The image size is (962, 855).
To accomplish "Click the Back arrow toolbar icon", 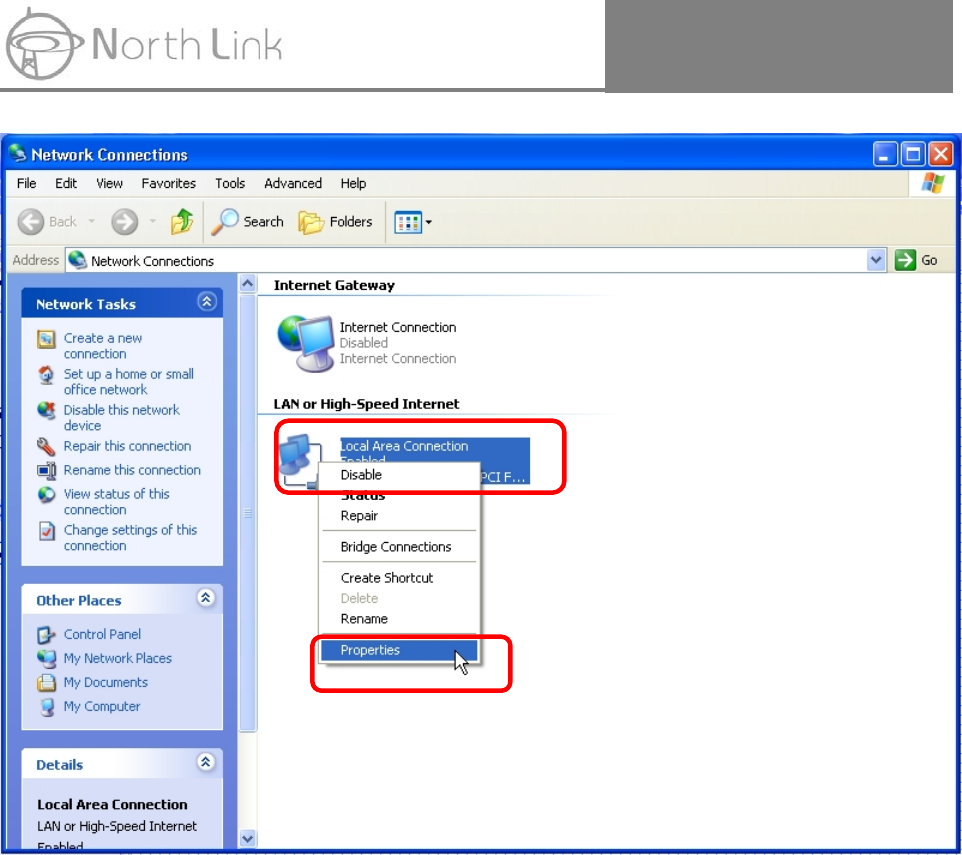I will click(31, 221).
